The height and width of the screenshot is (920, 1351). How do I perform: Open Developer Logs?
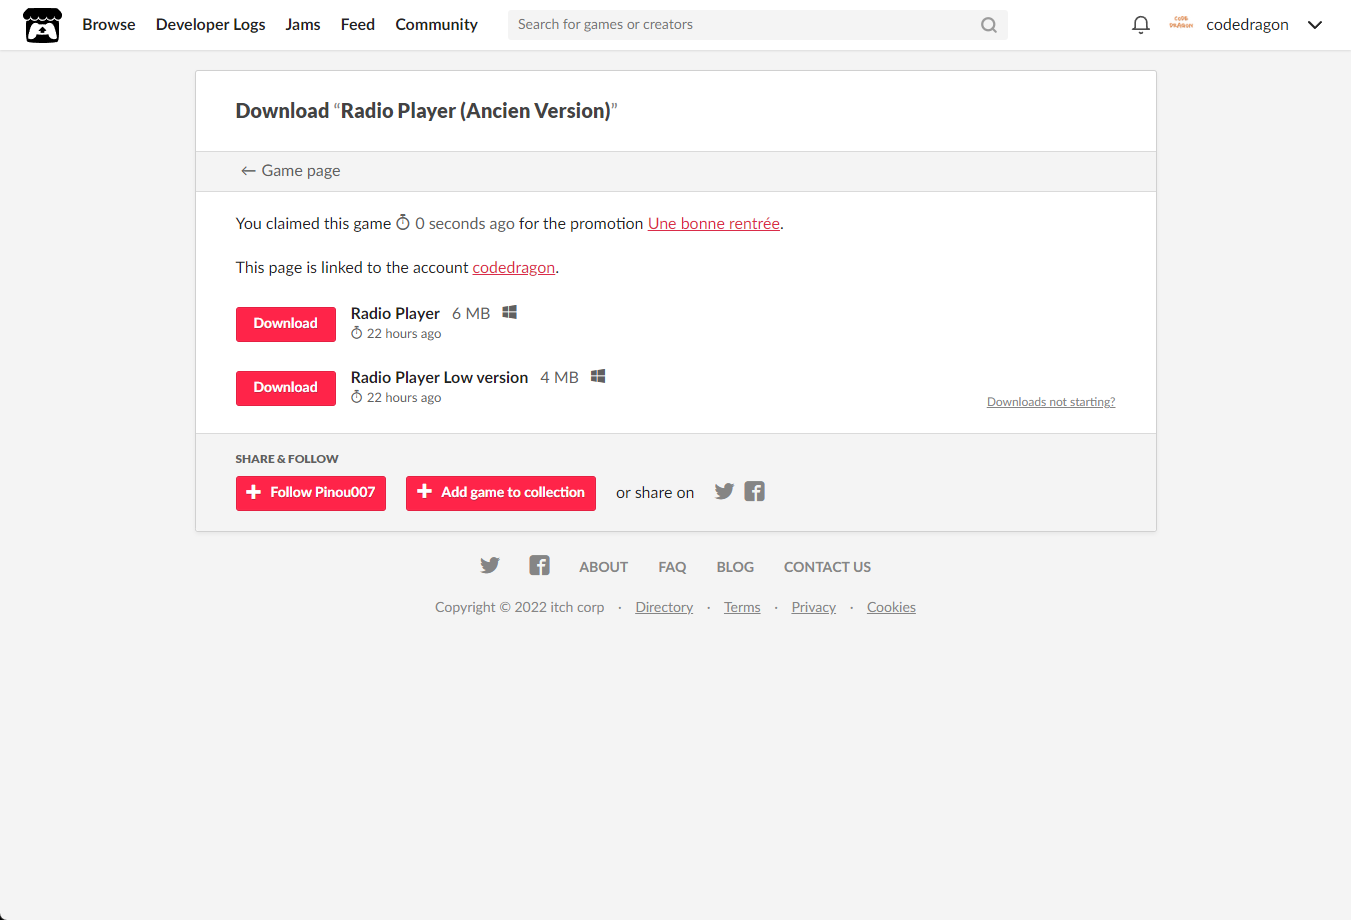(211, 25)
